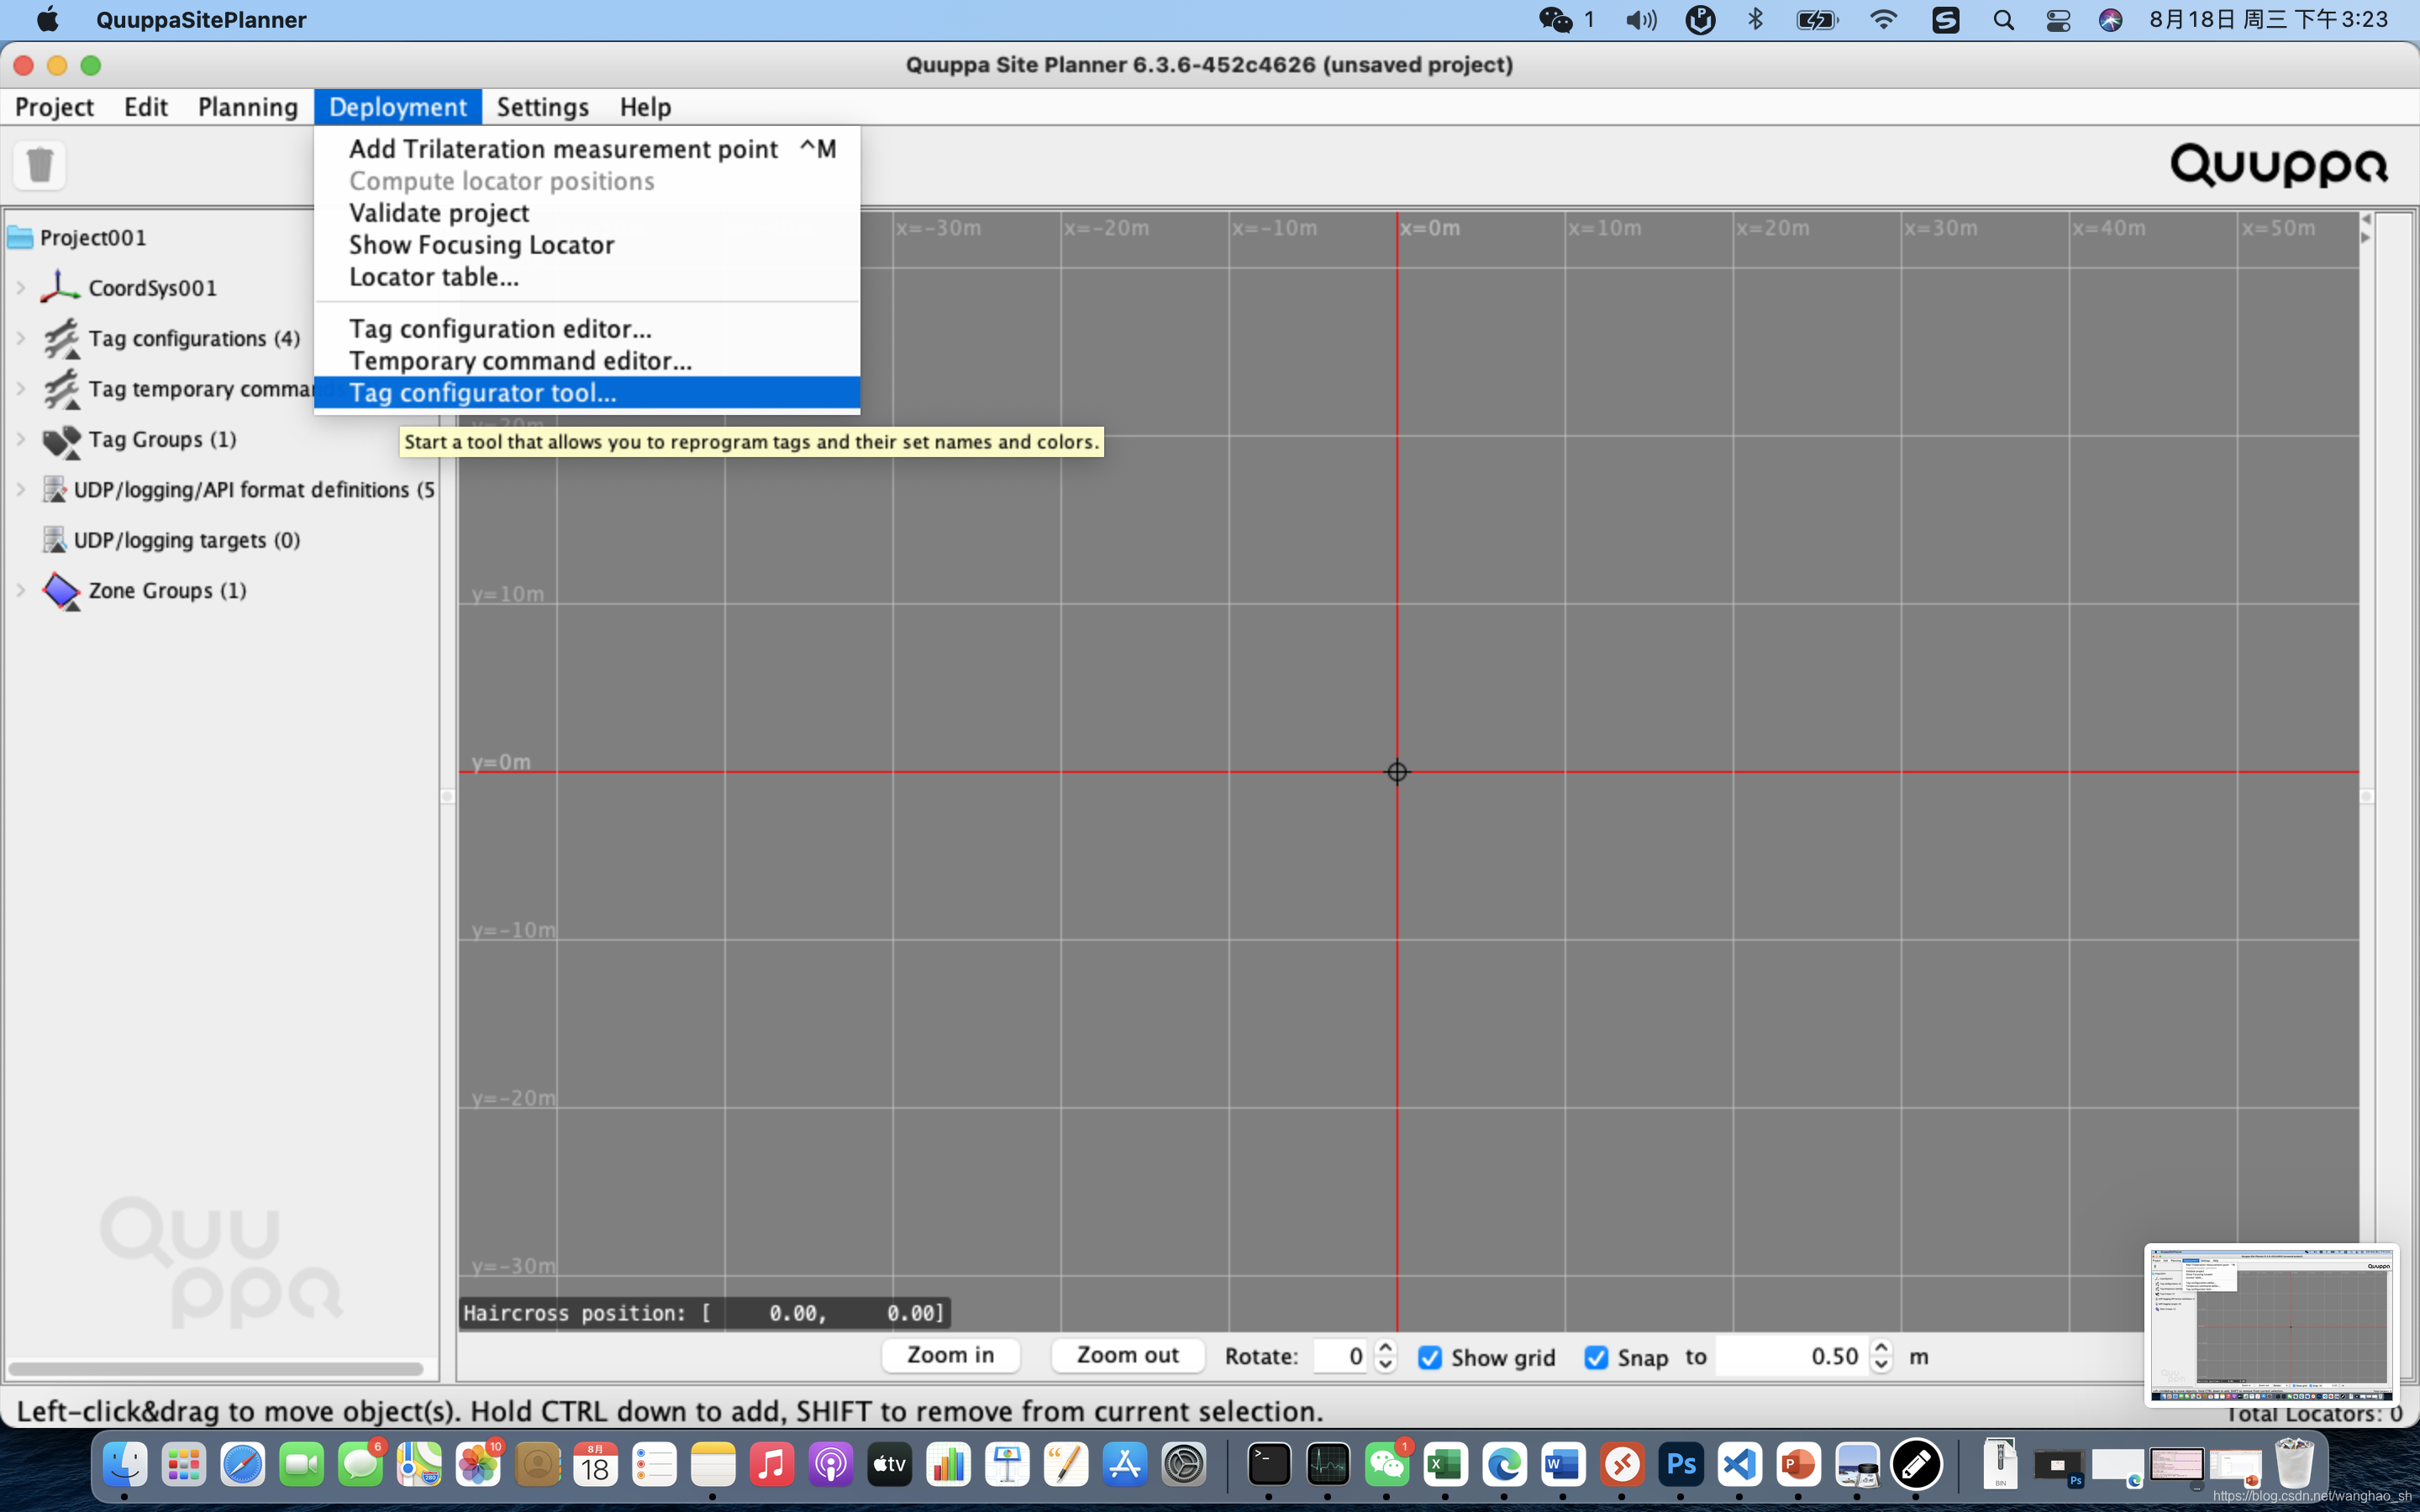Expand the Tag configurations (4) node
This screenshot has width=2420, height=1512.
(21, 338)
